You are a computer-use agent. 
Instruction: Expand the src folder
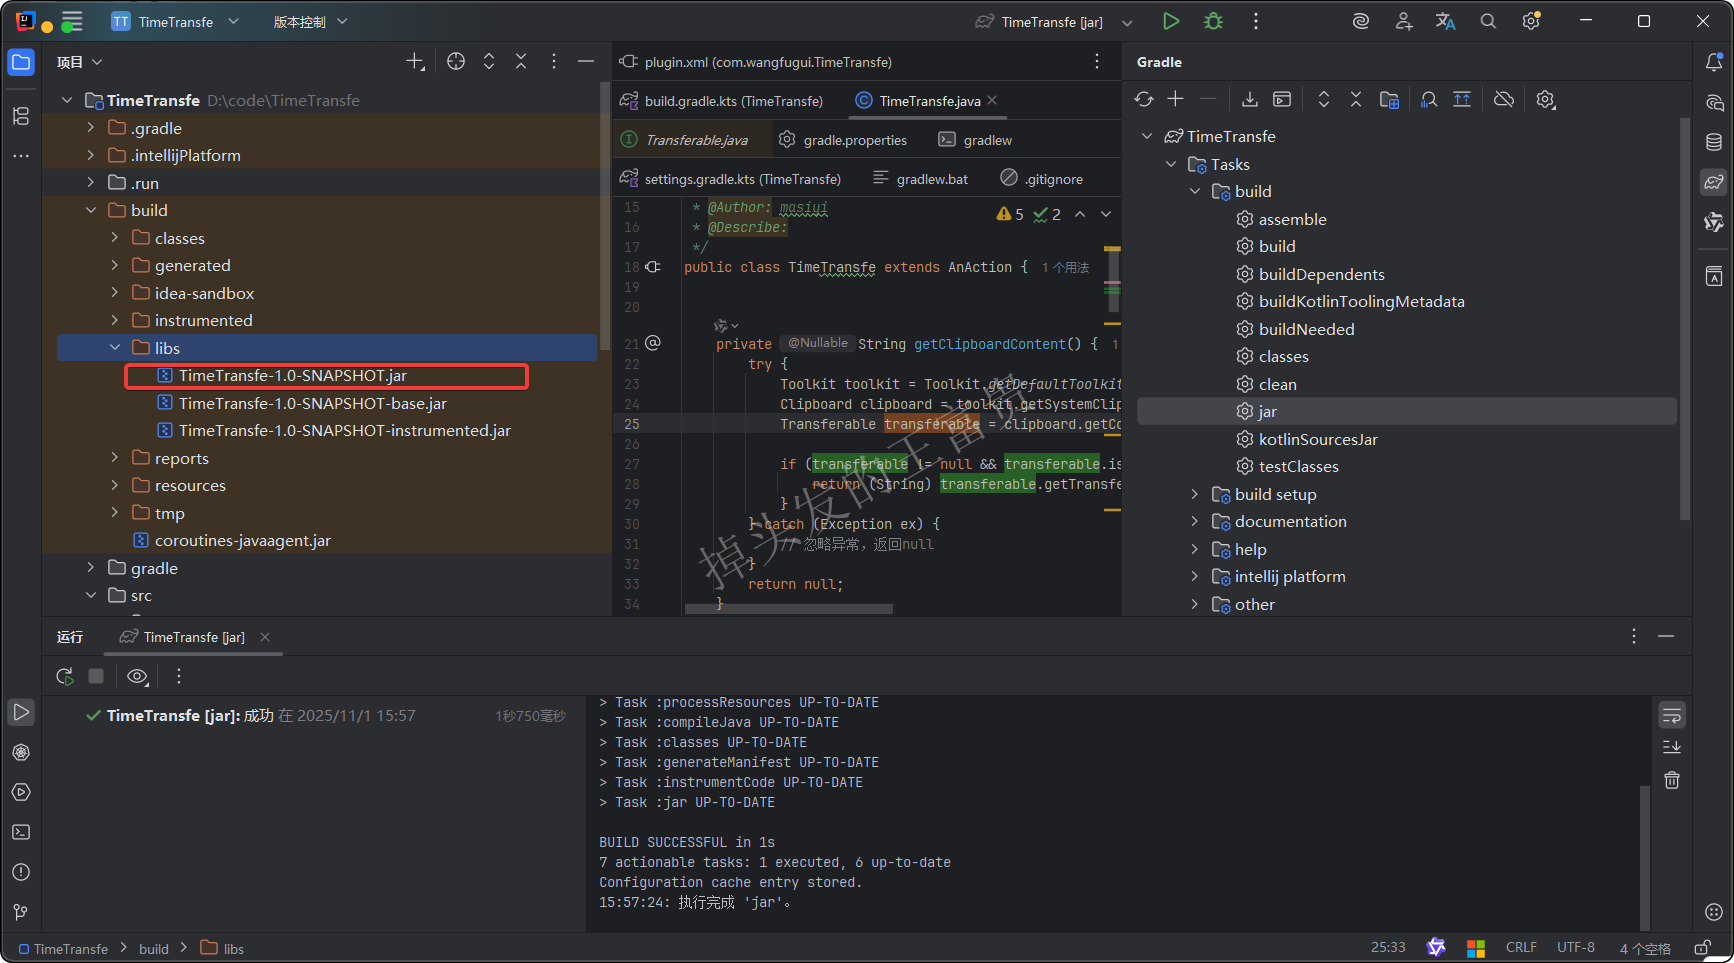[x=90, y=595]
